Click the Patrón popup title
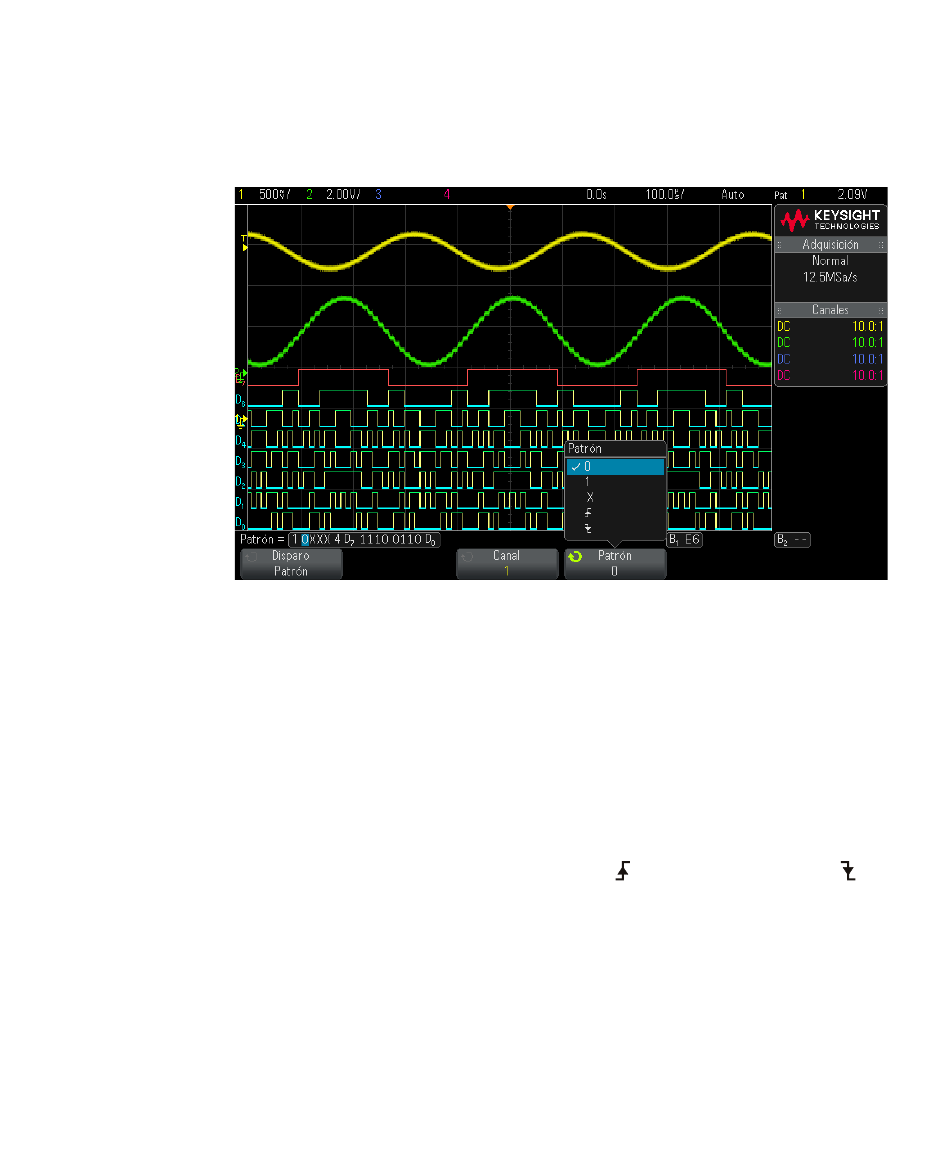This screenshot has width=950, height=1165. 585,449
